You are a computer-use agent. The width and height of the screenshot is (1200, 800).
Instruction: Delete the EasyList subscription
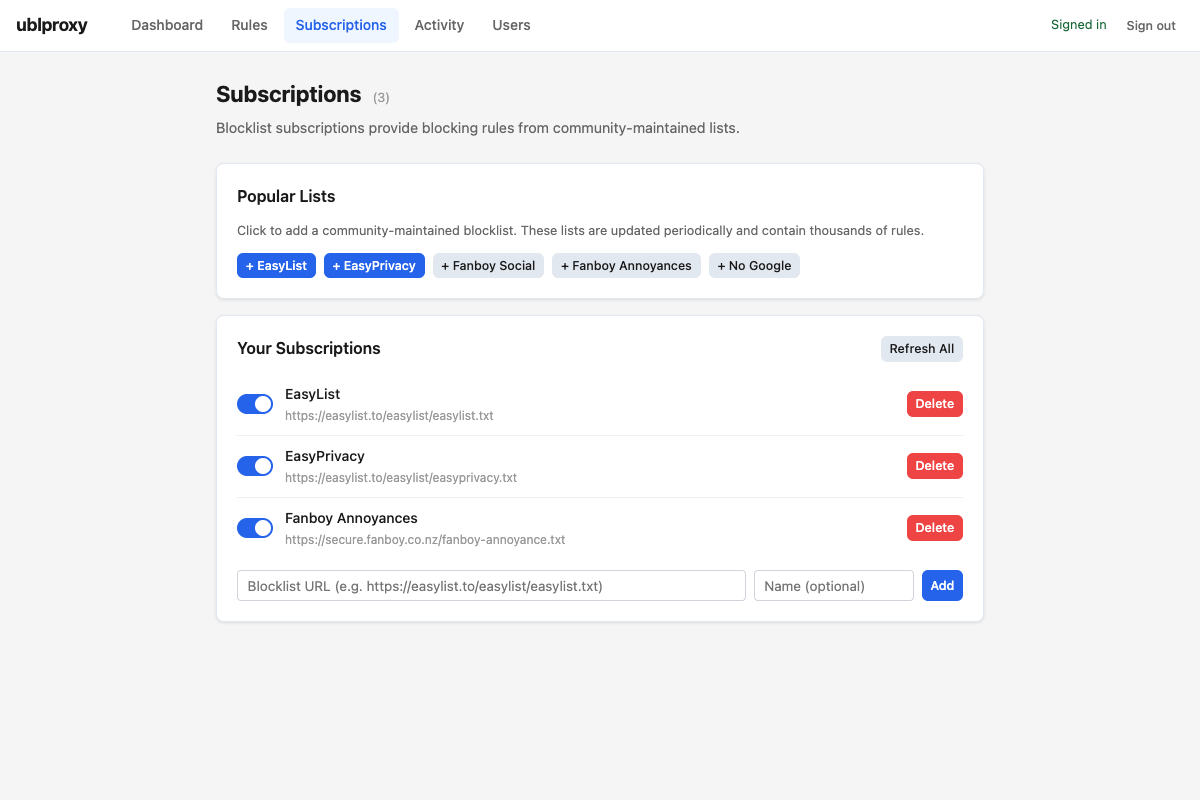(934, 404)
